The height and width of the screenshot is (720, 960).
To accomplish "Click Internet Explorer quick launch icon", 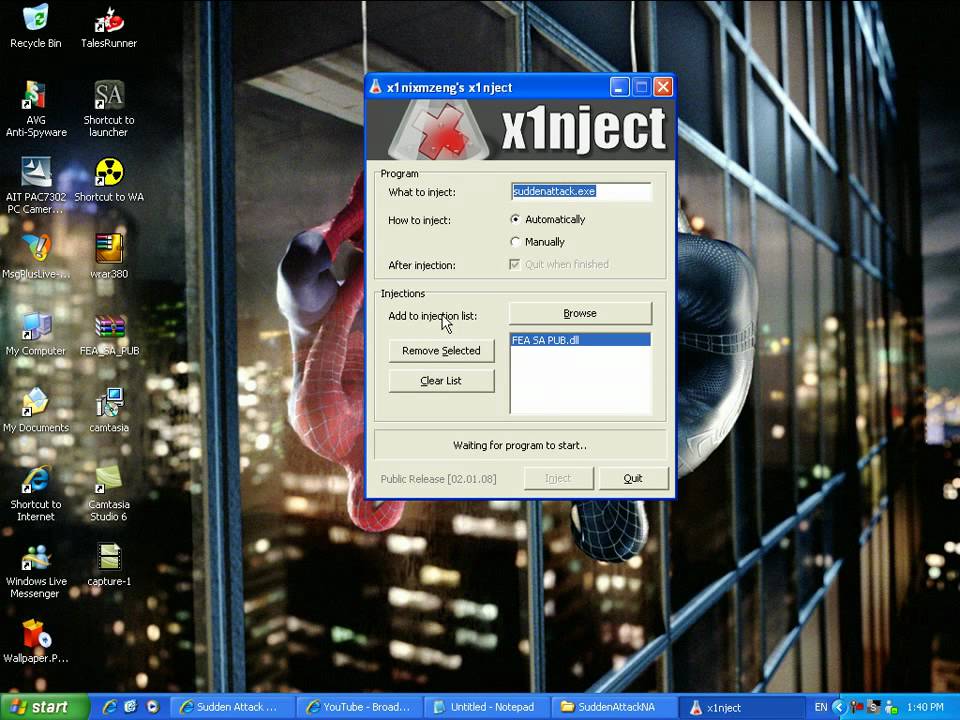I will 110,707.
